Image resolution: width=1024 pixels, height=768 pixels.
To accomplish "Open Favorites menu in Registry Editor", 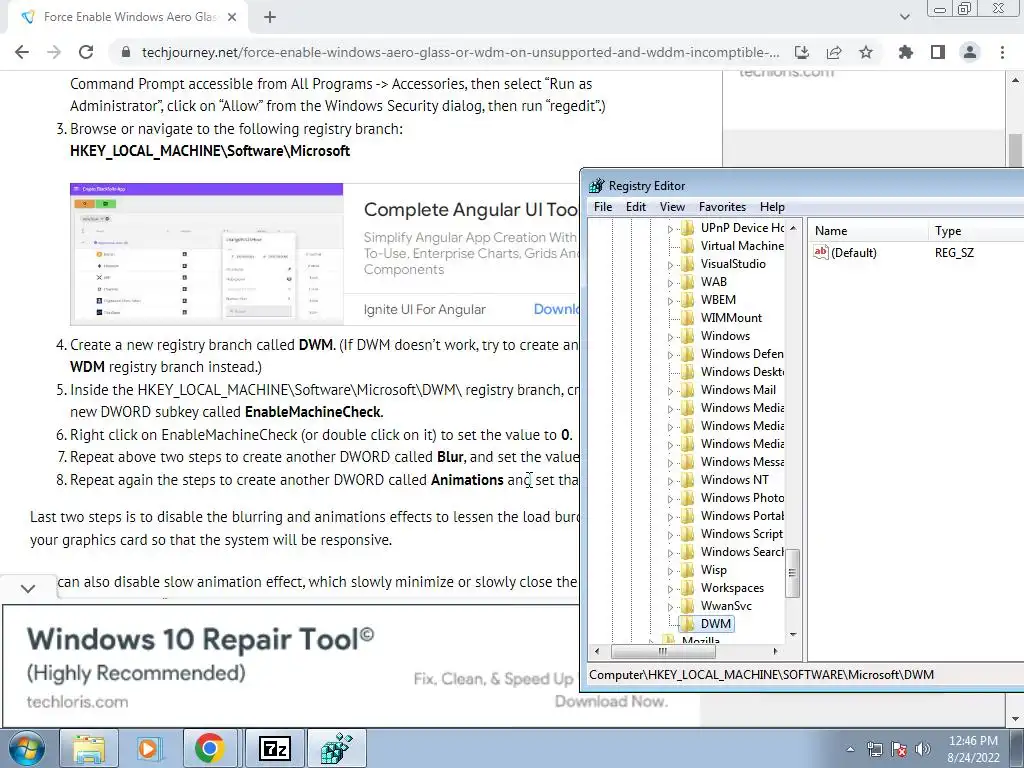I will [x=722, y=206].
